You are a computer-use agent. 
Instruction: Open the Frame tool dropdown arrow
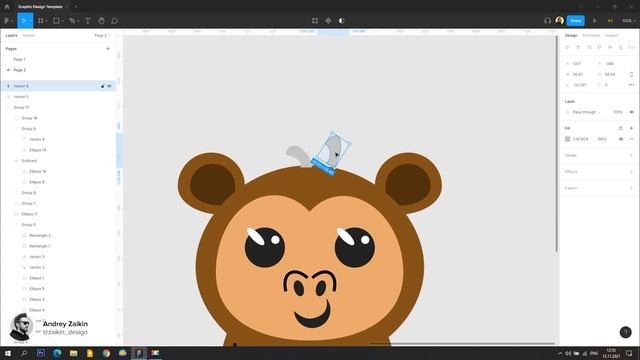(x=46, y=21)
